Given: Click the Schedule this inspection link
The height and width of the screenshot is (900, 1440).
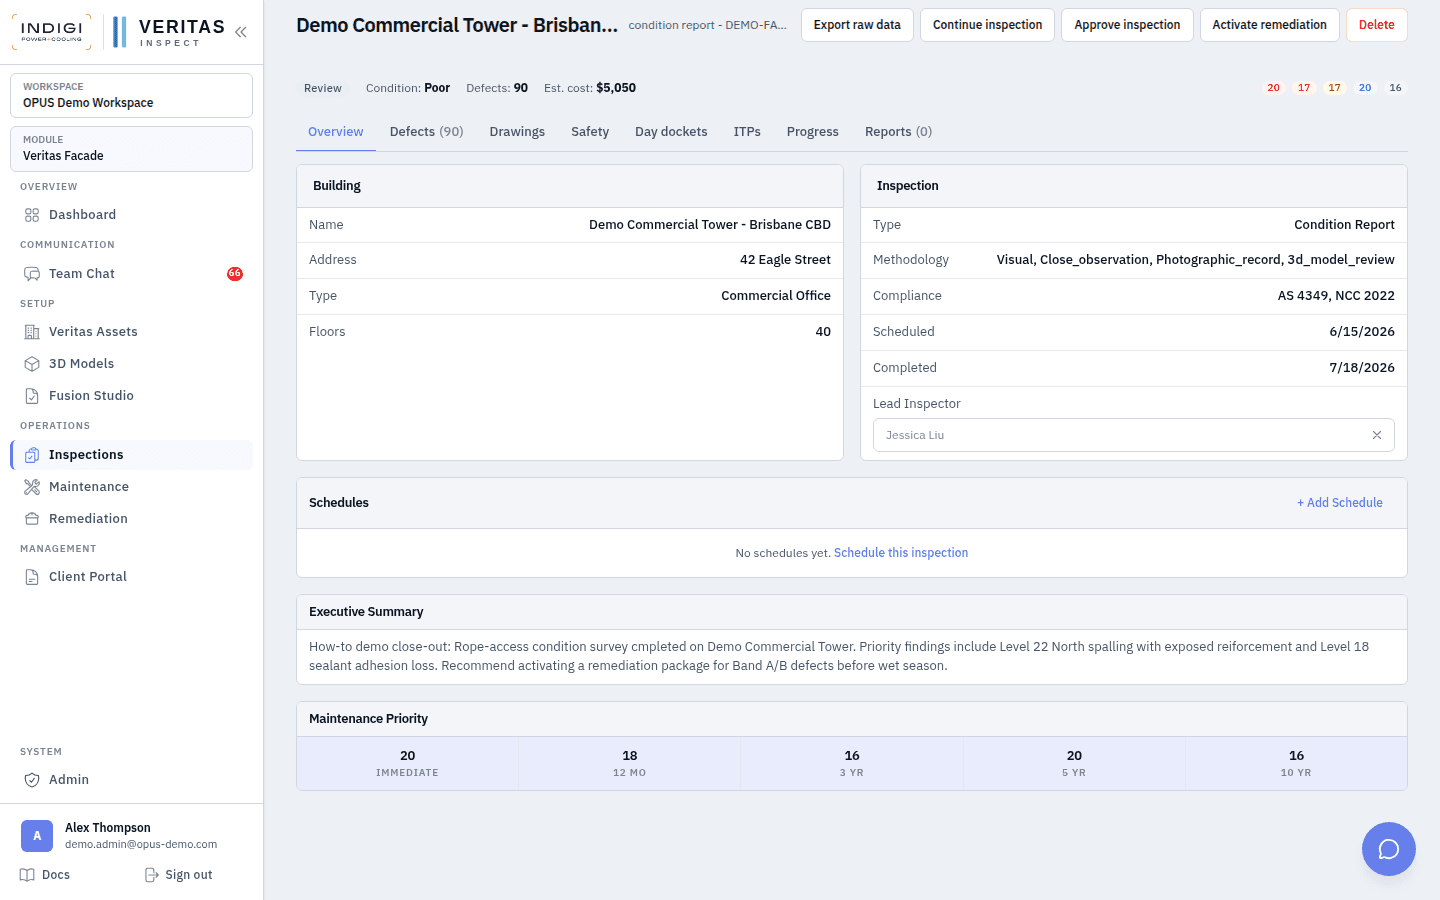Looking at the screenshot, I should 901,553.
